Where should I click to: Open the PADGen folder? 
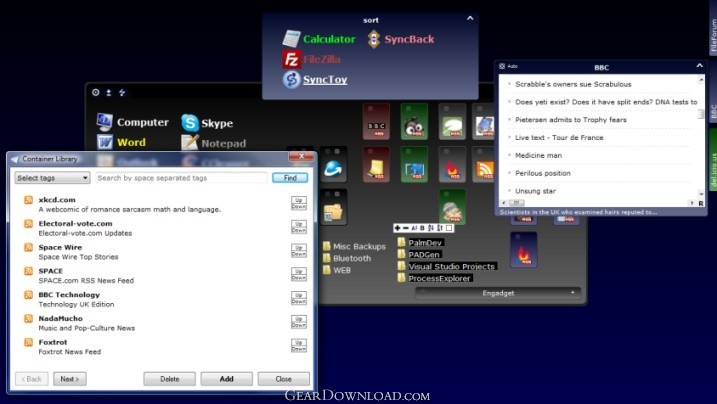point(419,255)
